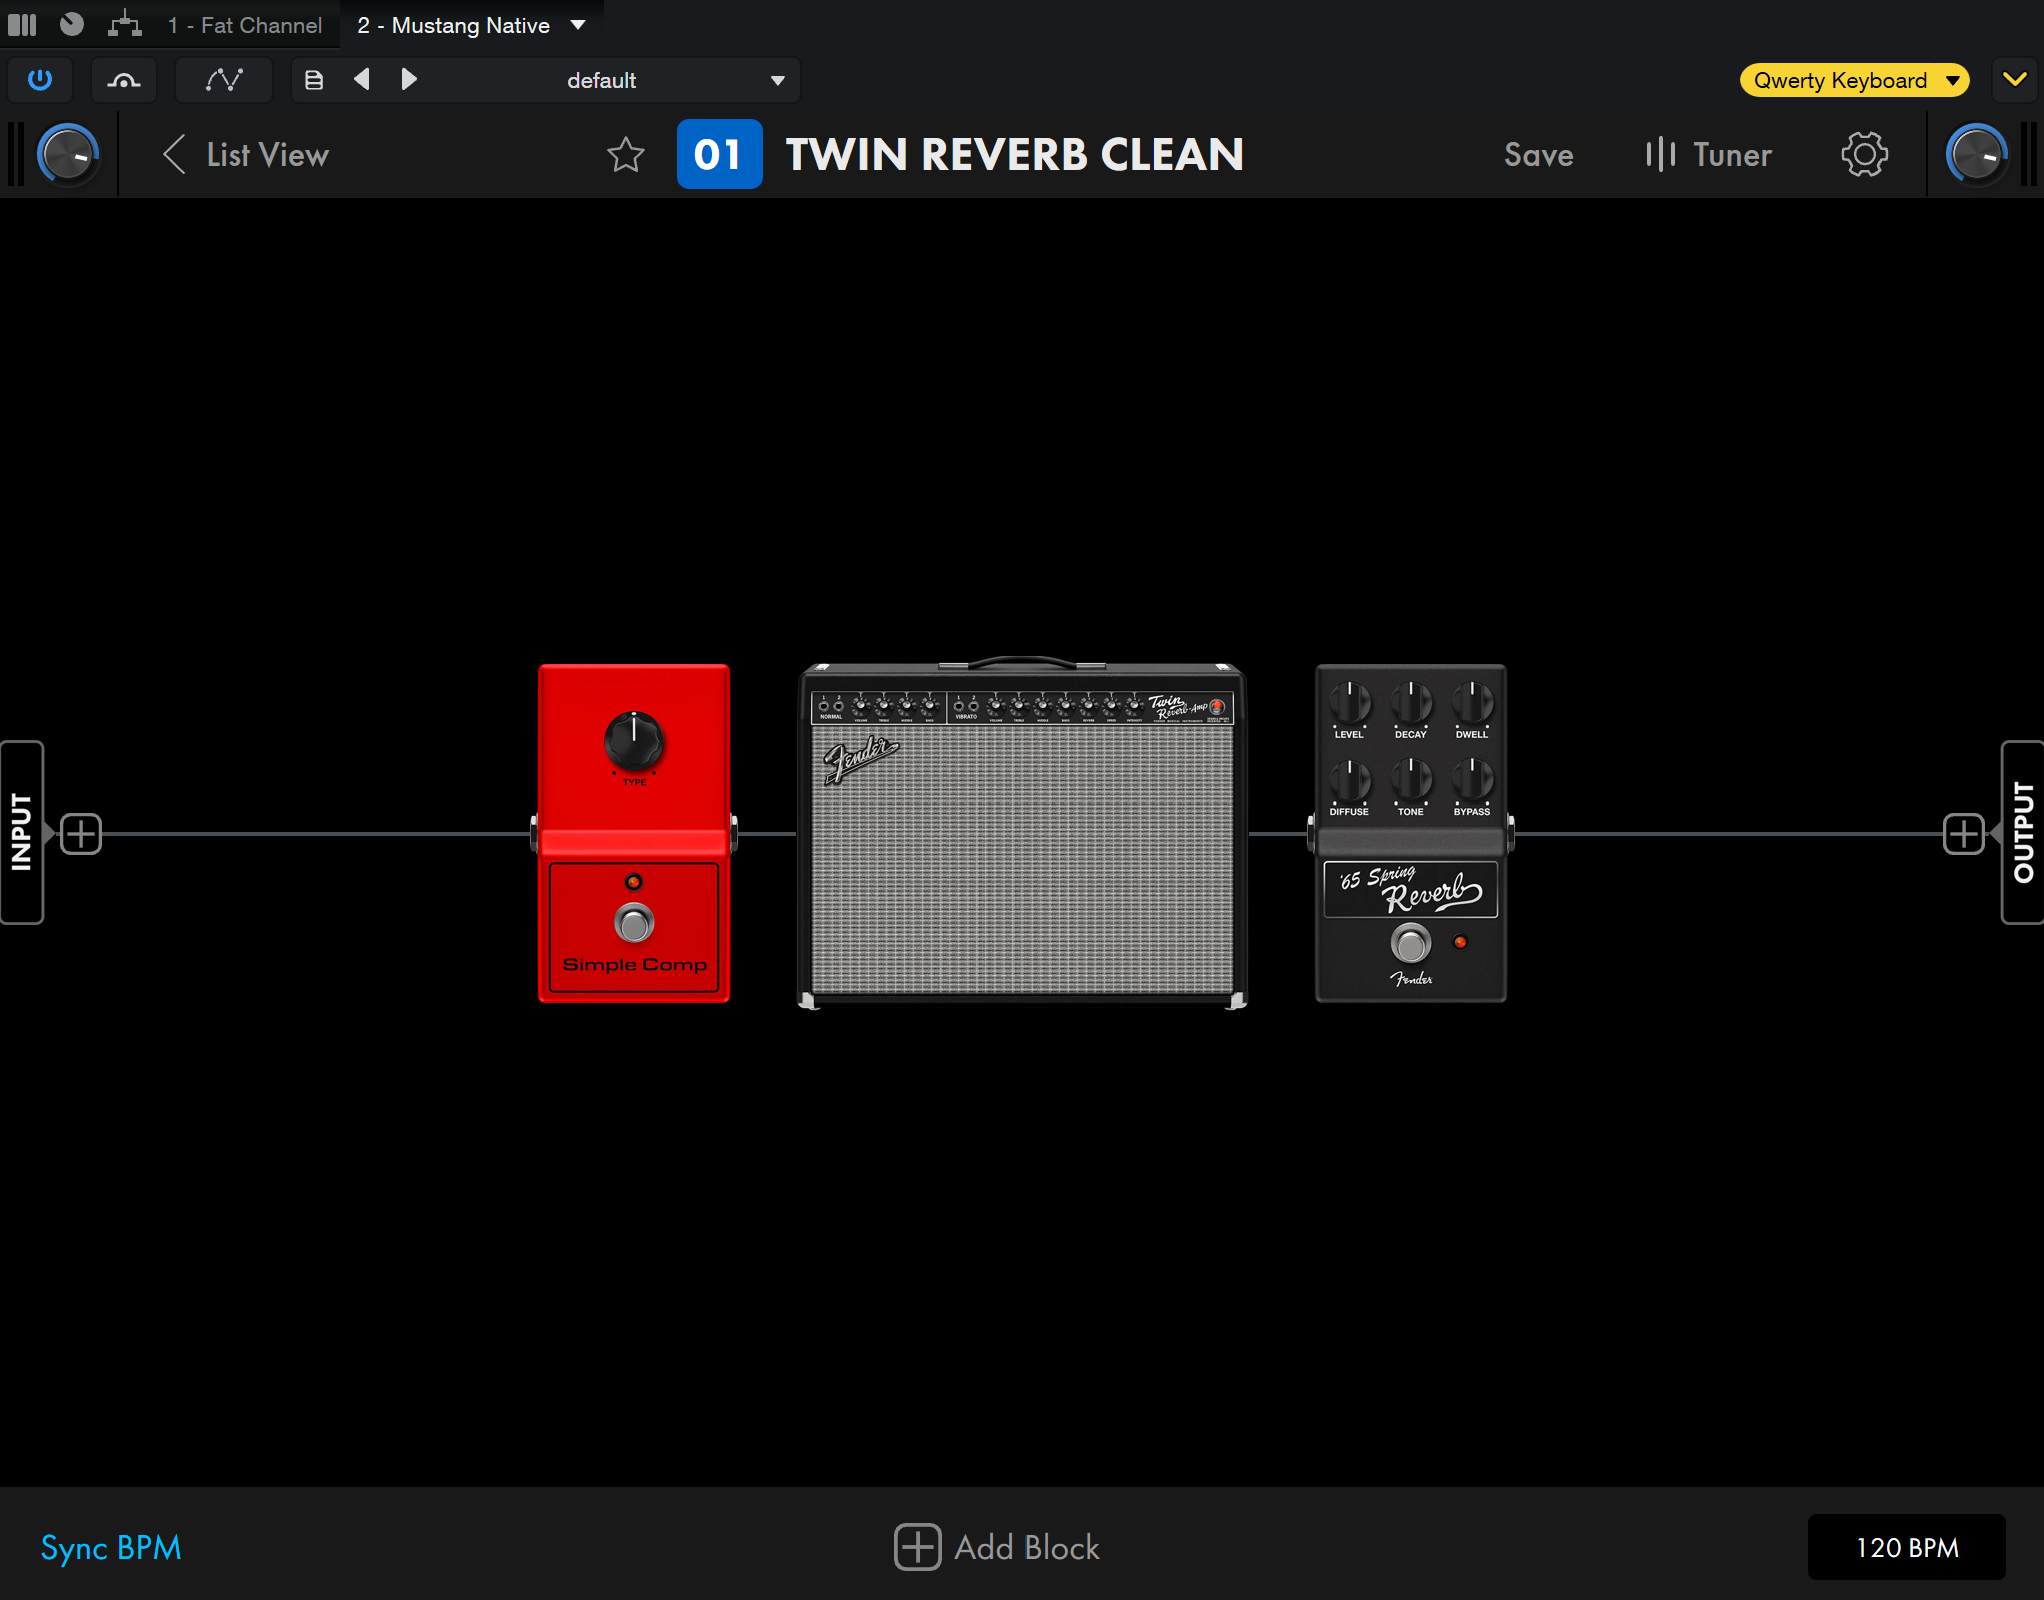Click the TONE knob on the reverb pedal
Screen dimensions: 2044x1600
click(x=1411, y=780)
